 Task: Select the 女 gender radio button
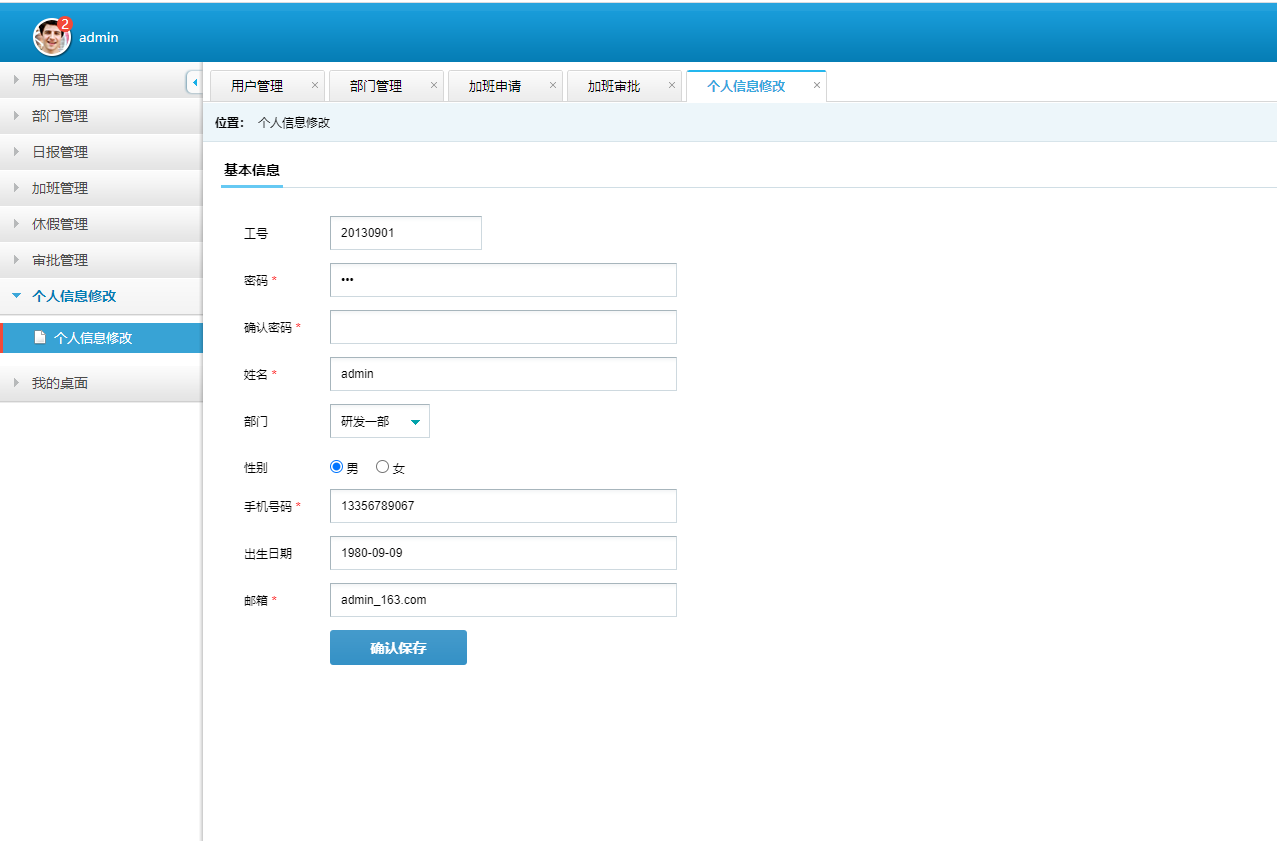pyautogui.click(x=382, y=467)
